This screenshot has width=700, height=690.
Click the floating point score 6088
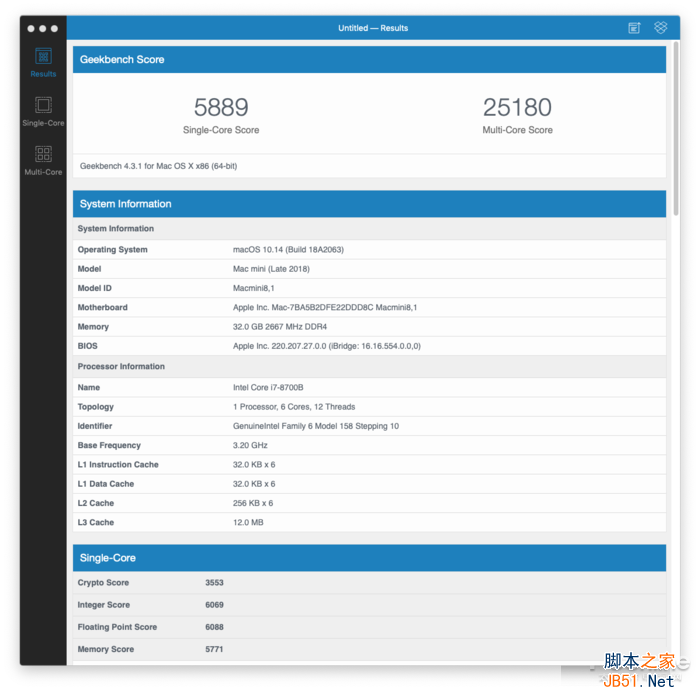point(214,627)
